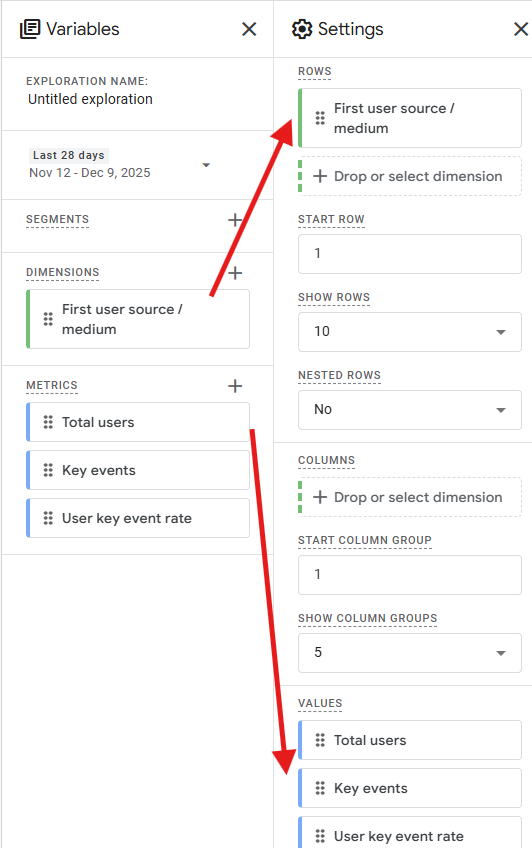Click the VALUES heading
Viewport: 532px width, 848px height.
click(x=320, y=704)
